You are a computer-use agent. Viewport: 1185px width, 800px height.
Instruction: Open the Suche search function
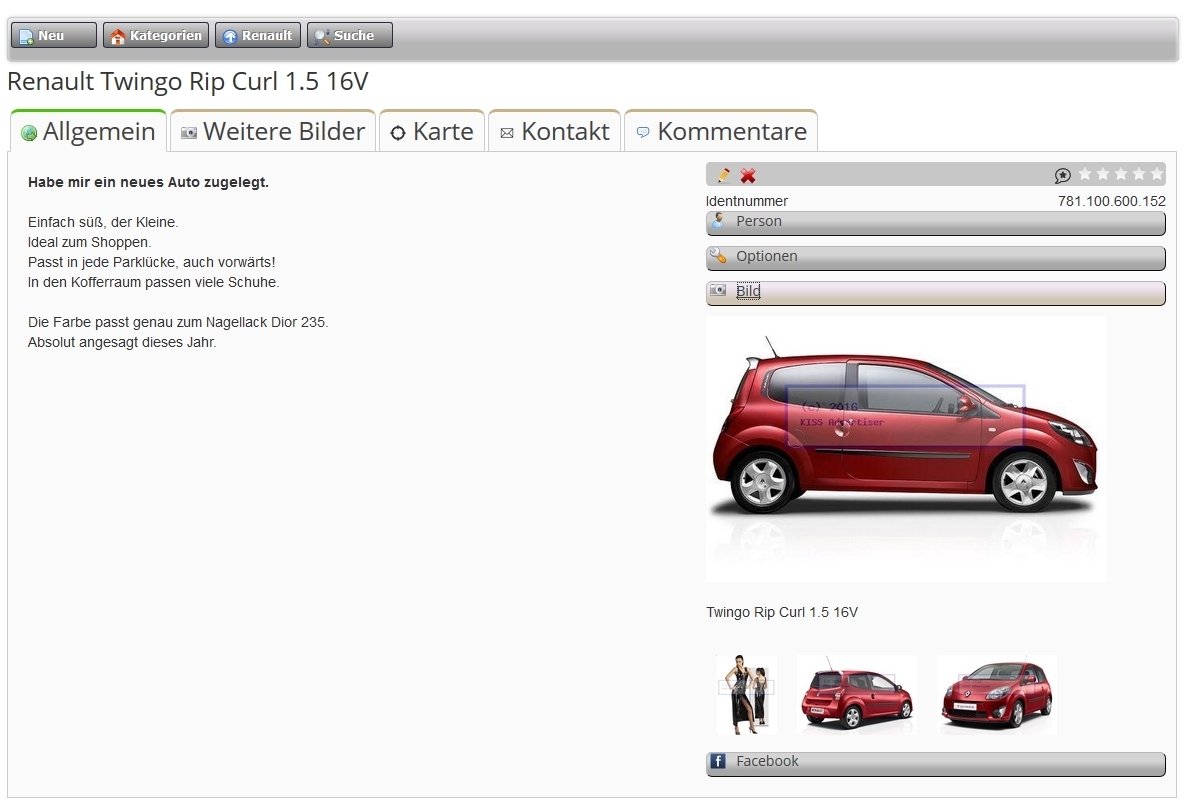350,36
